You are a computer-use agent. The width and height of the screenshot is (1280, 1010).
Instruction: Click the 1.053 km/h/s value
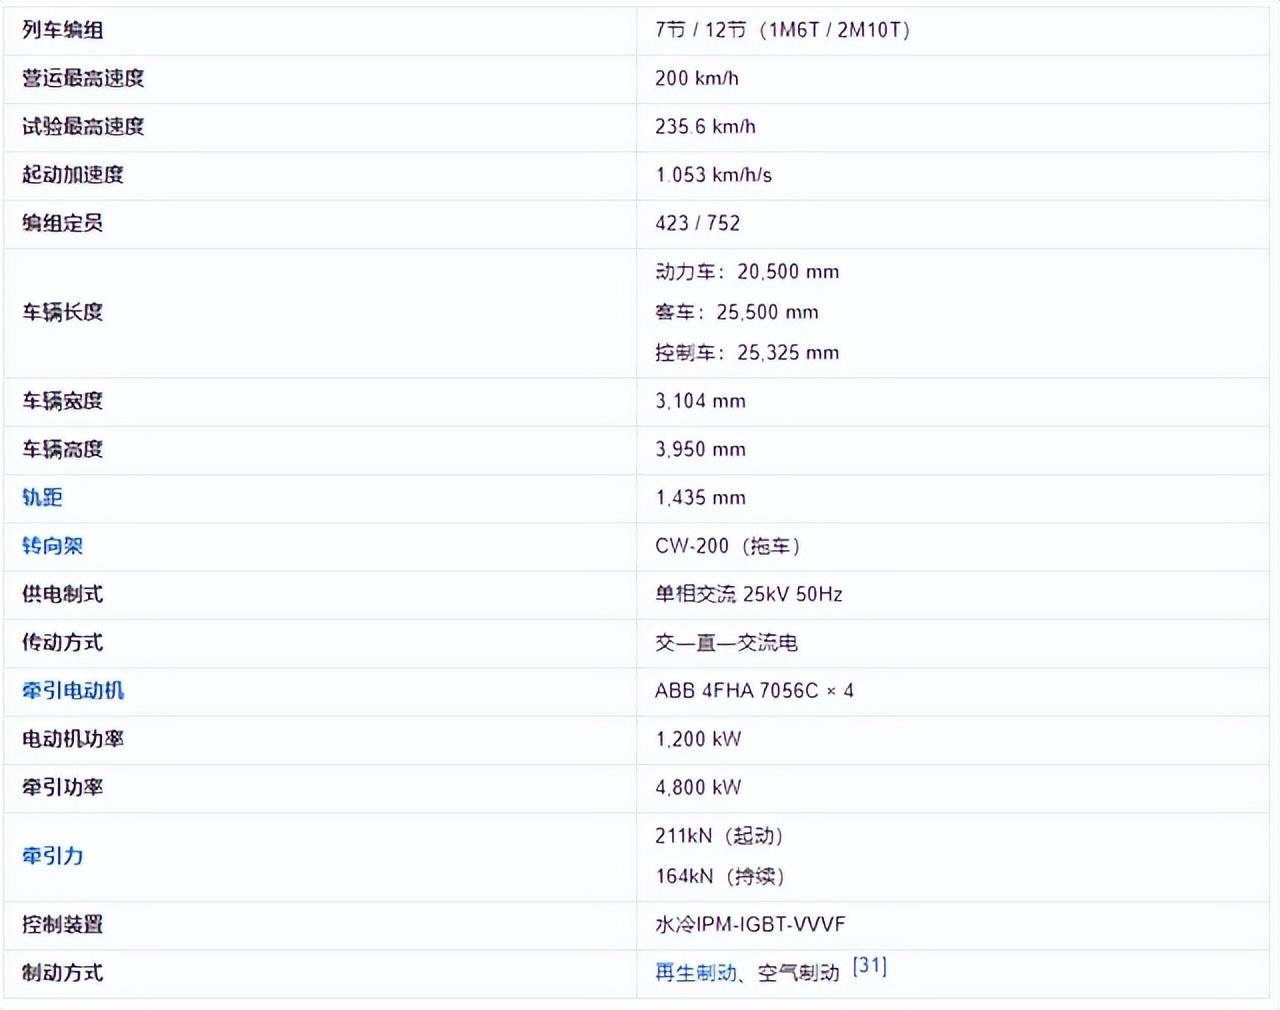(x=713, y=175)
